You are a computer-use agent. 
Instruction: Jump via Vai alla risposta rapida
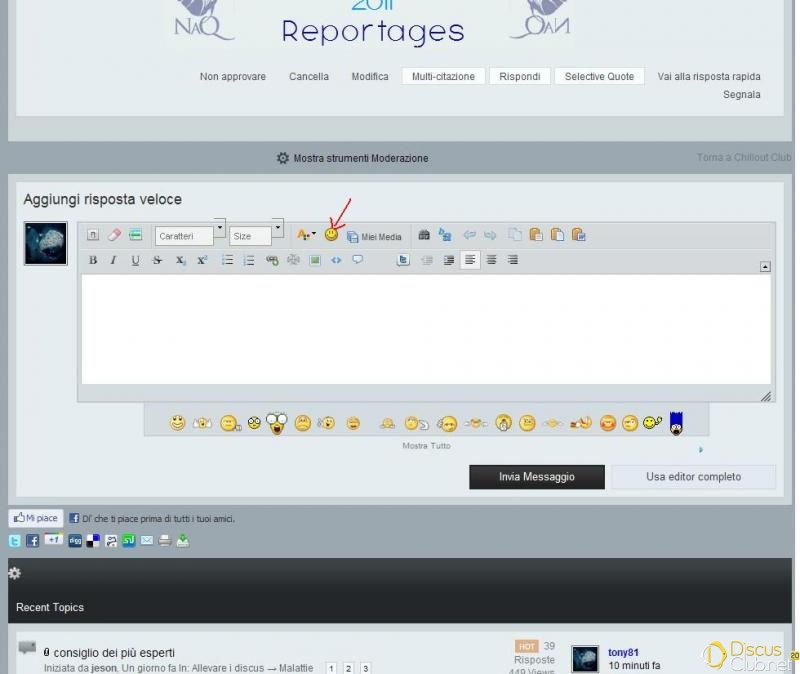click(x=709, y=77)
